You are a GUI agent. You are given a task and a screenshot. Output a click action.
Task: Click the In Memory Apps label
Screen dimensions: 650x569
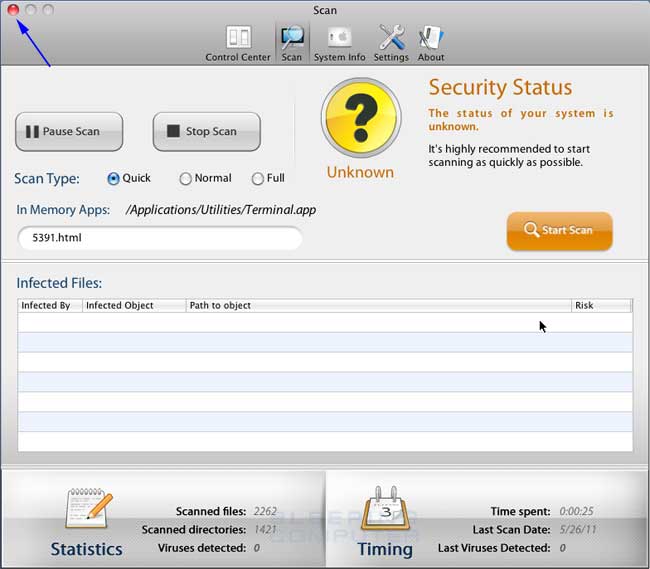pos(63,210)
